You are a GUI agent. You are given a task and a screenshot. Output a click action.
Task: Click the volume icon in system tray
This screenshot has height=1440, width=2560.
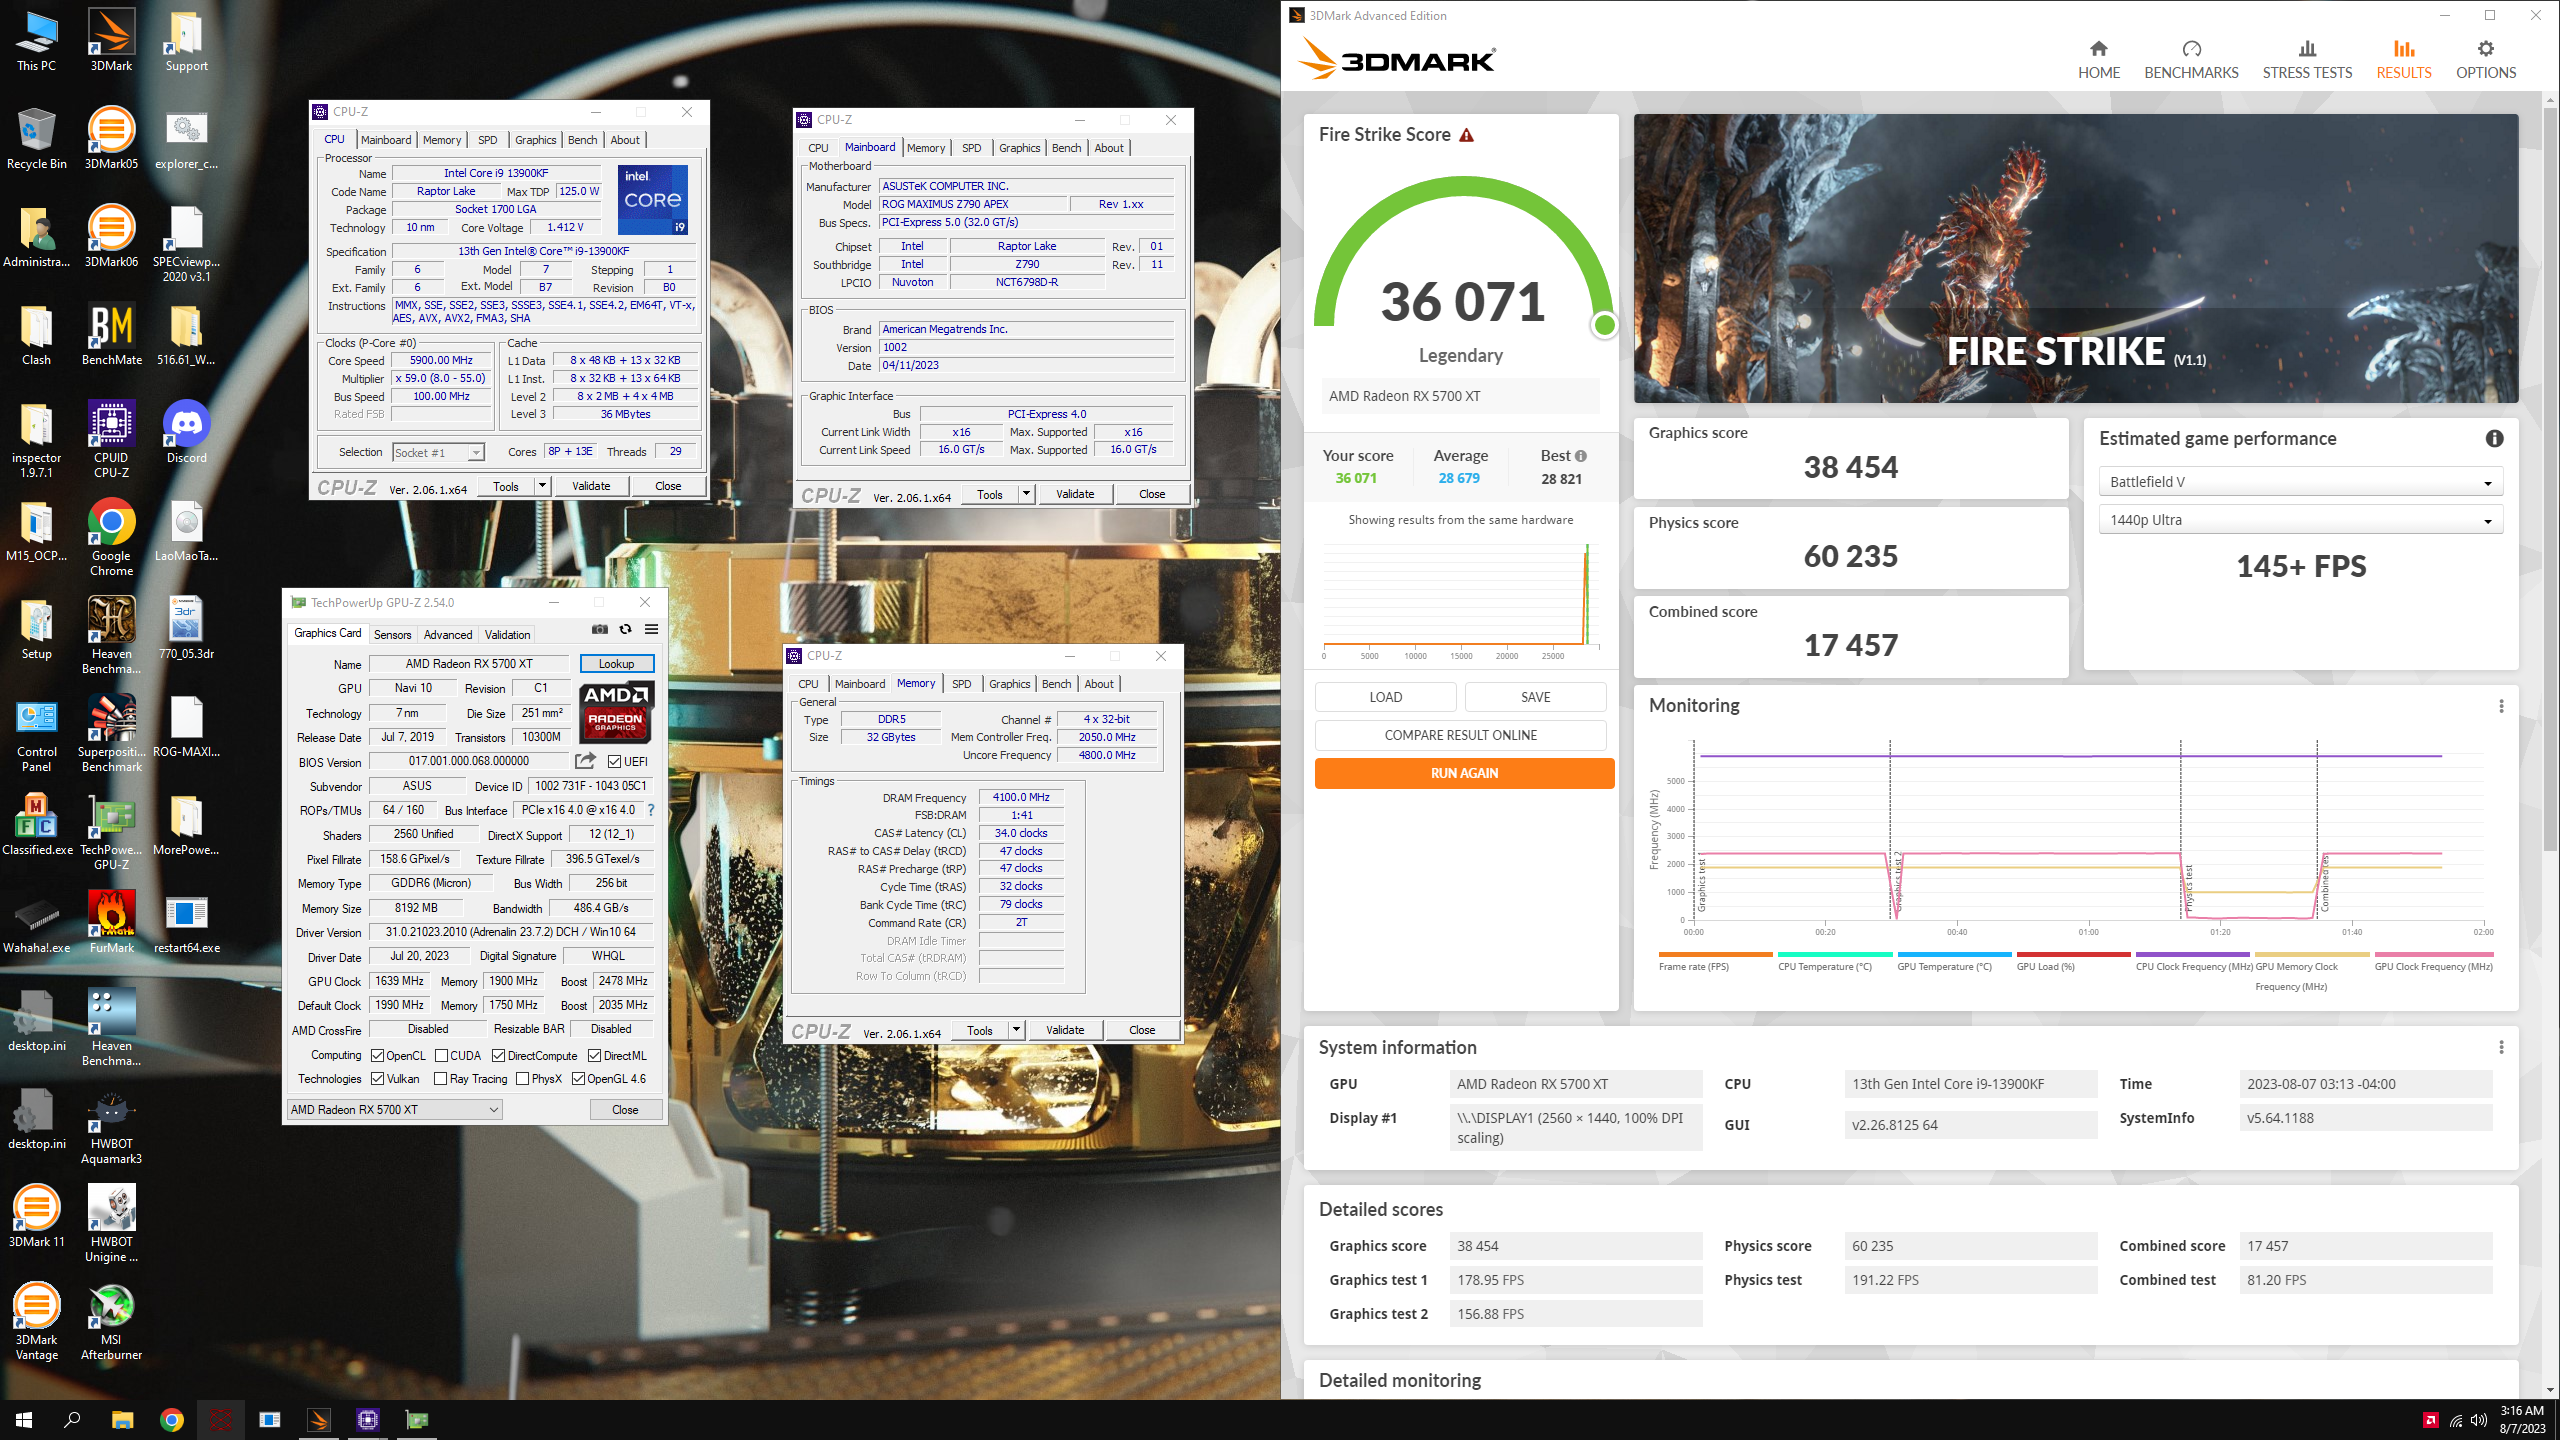point(2478,1420)
